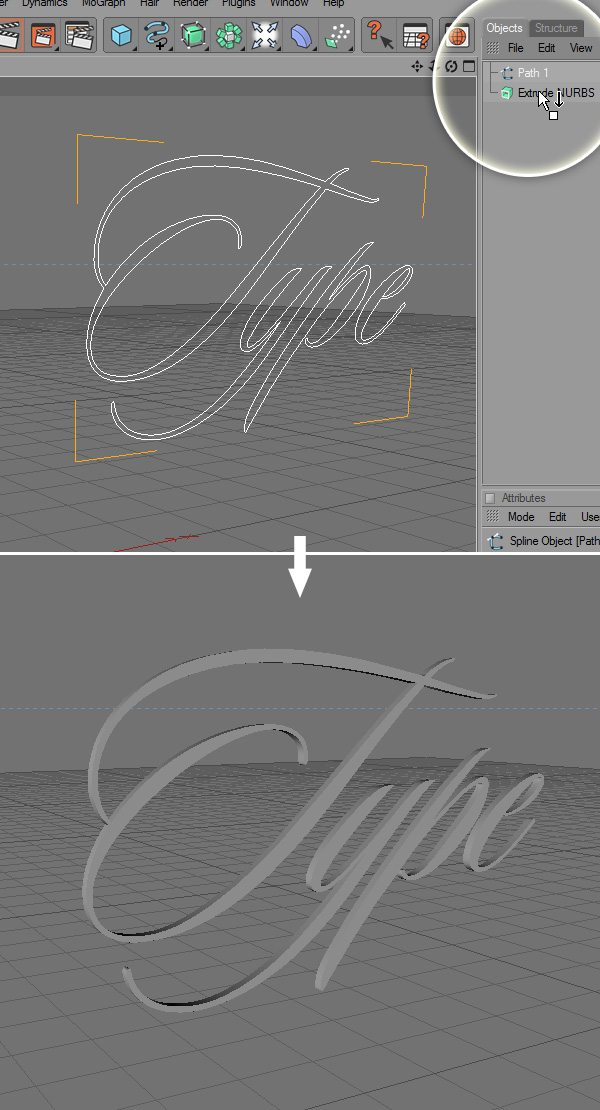Click the HyperNURBS generator icon
This screenshot has height=1110, width=600.
tap(193, 37)
